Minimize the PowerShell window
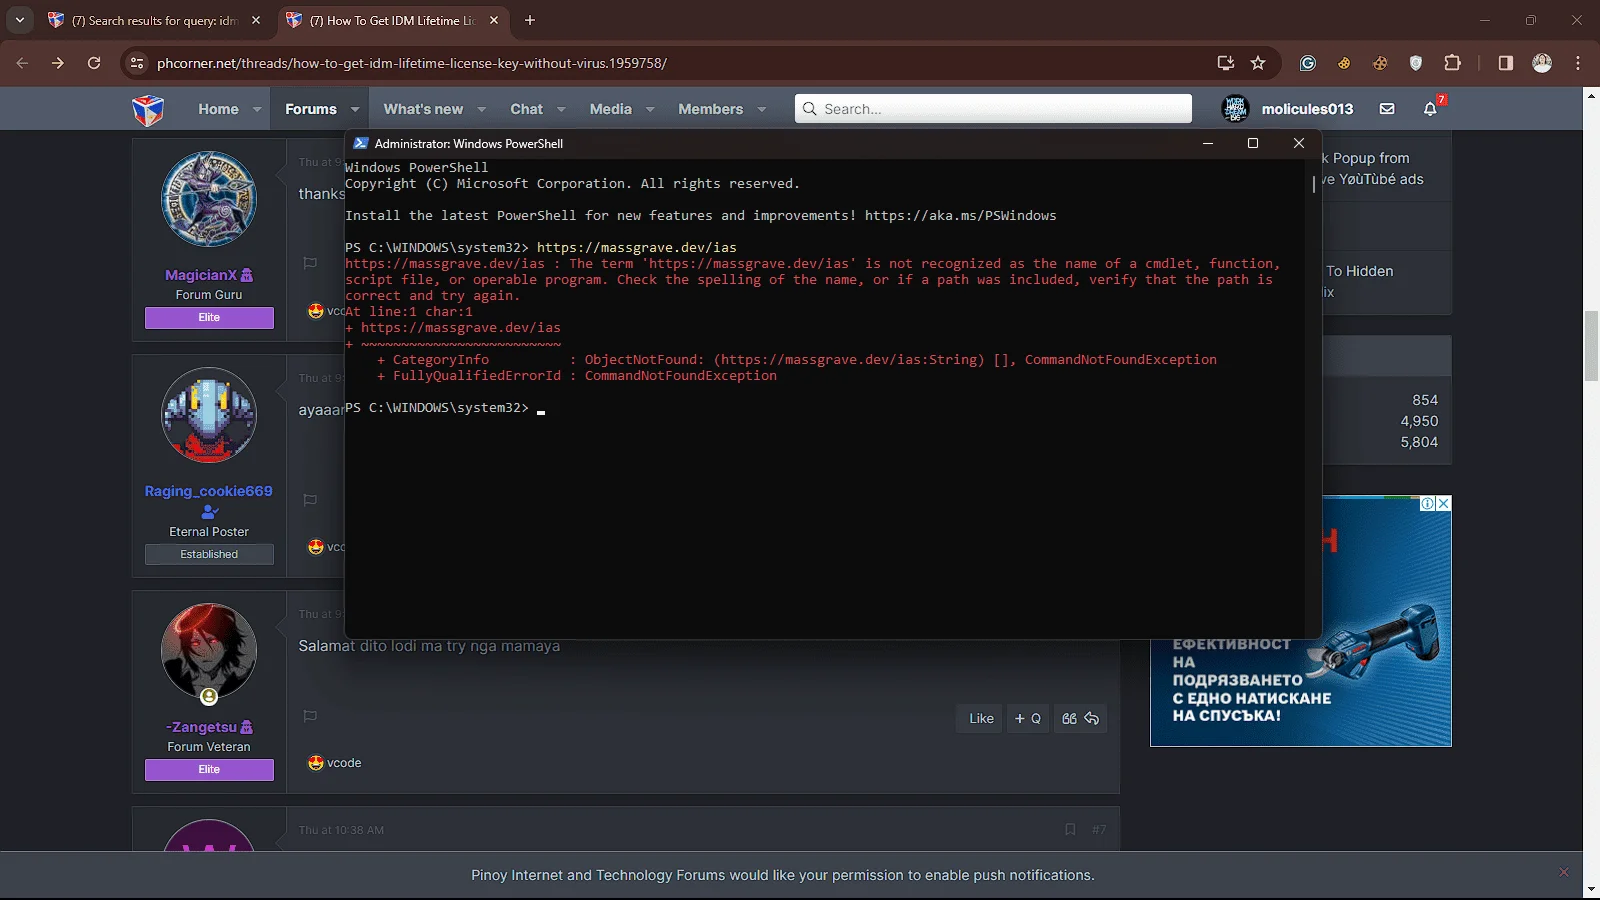Image resolution: width=1600 pixels, height=900 pixels. pyautogui.click(x=1208, y=143)
